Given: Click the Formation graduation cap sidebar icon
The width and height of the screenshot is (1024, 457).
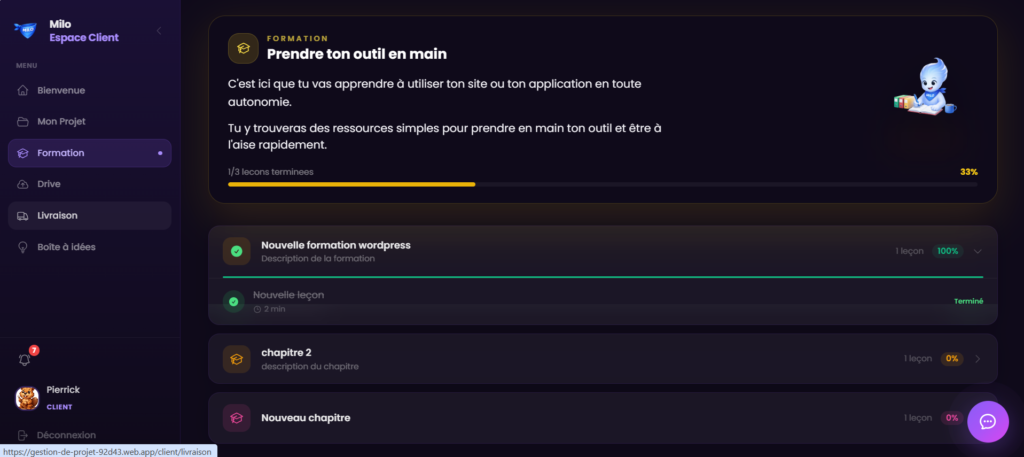Looking at the screenshot, I should click(23, 153).
